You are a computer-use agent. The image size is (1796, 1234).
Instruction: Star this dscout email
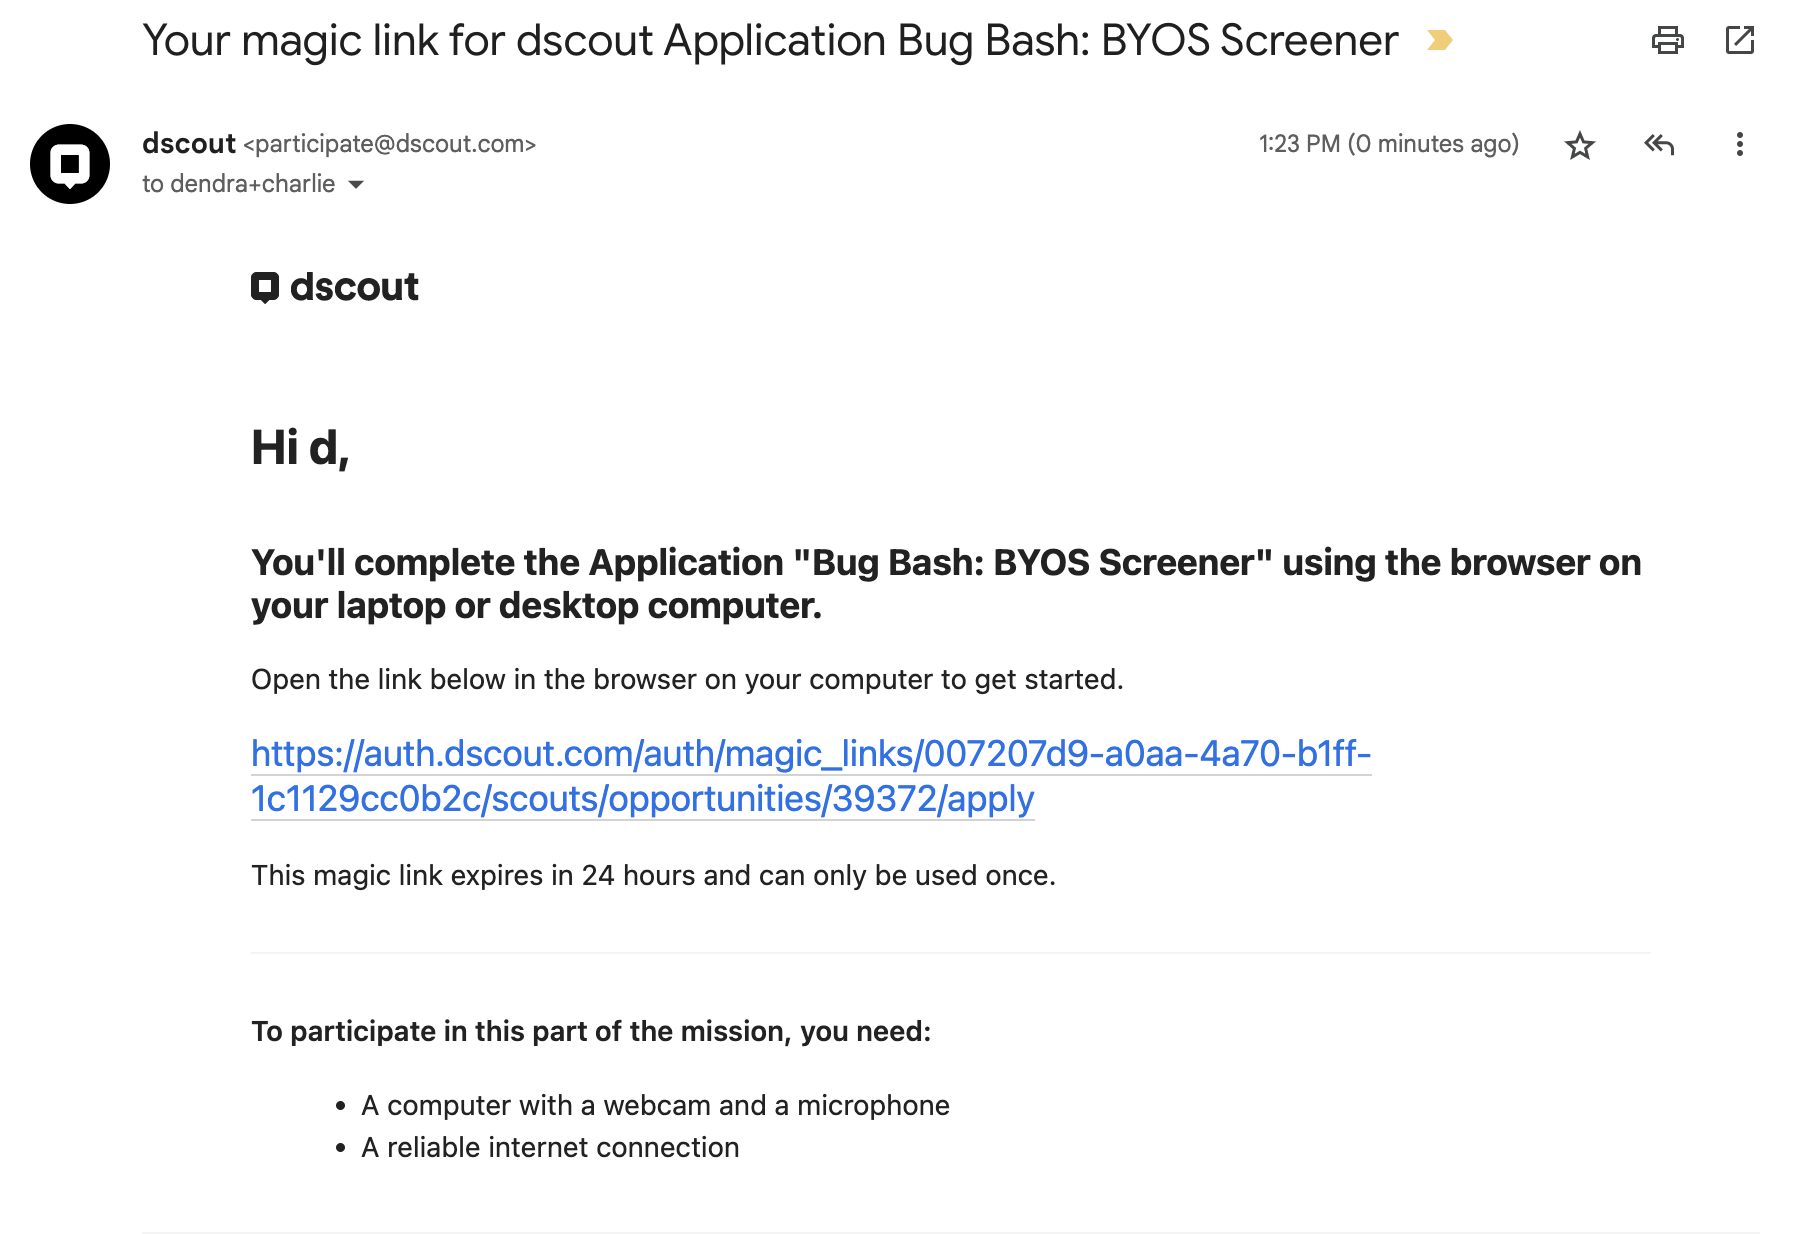pos(1579,146)
